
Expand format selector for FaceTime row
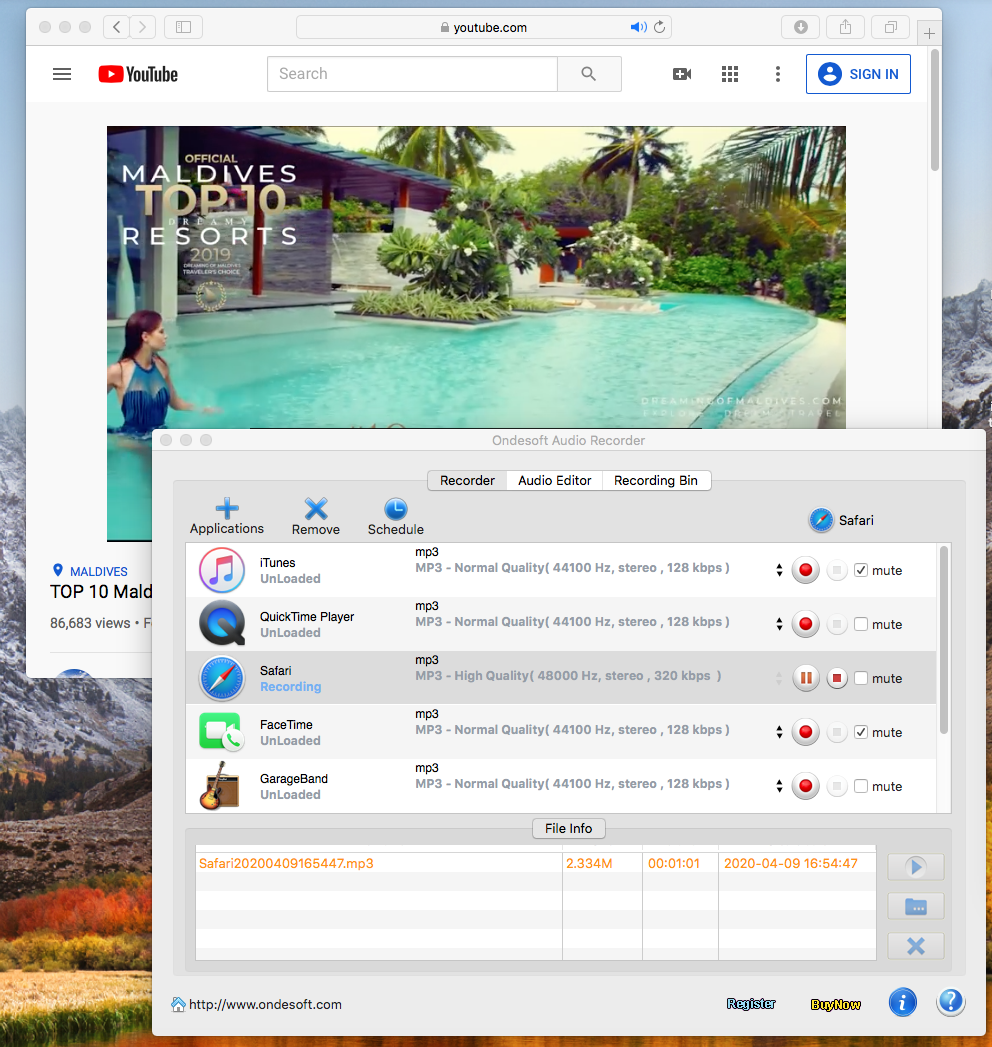click(779, 733)
